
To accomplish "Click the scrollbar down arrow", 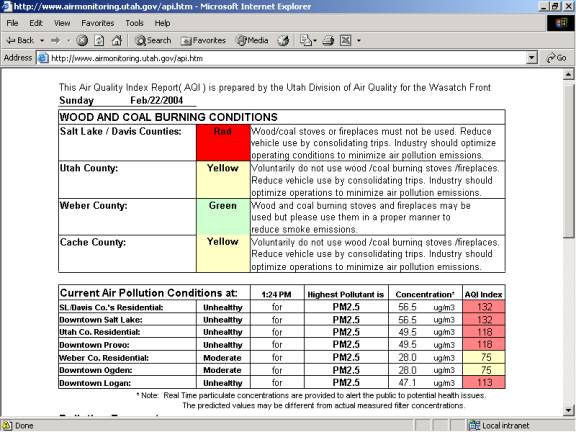I will (568, 410).
